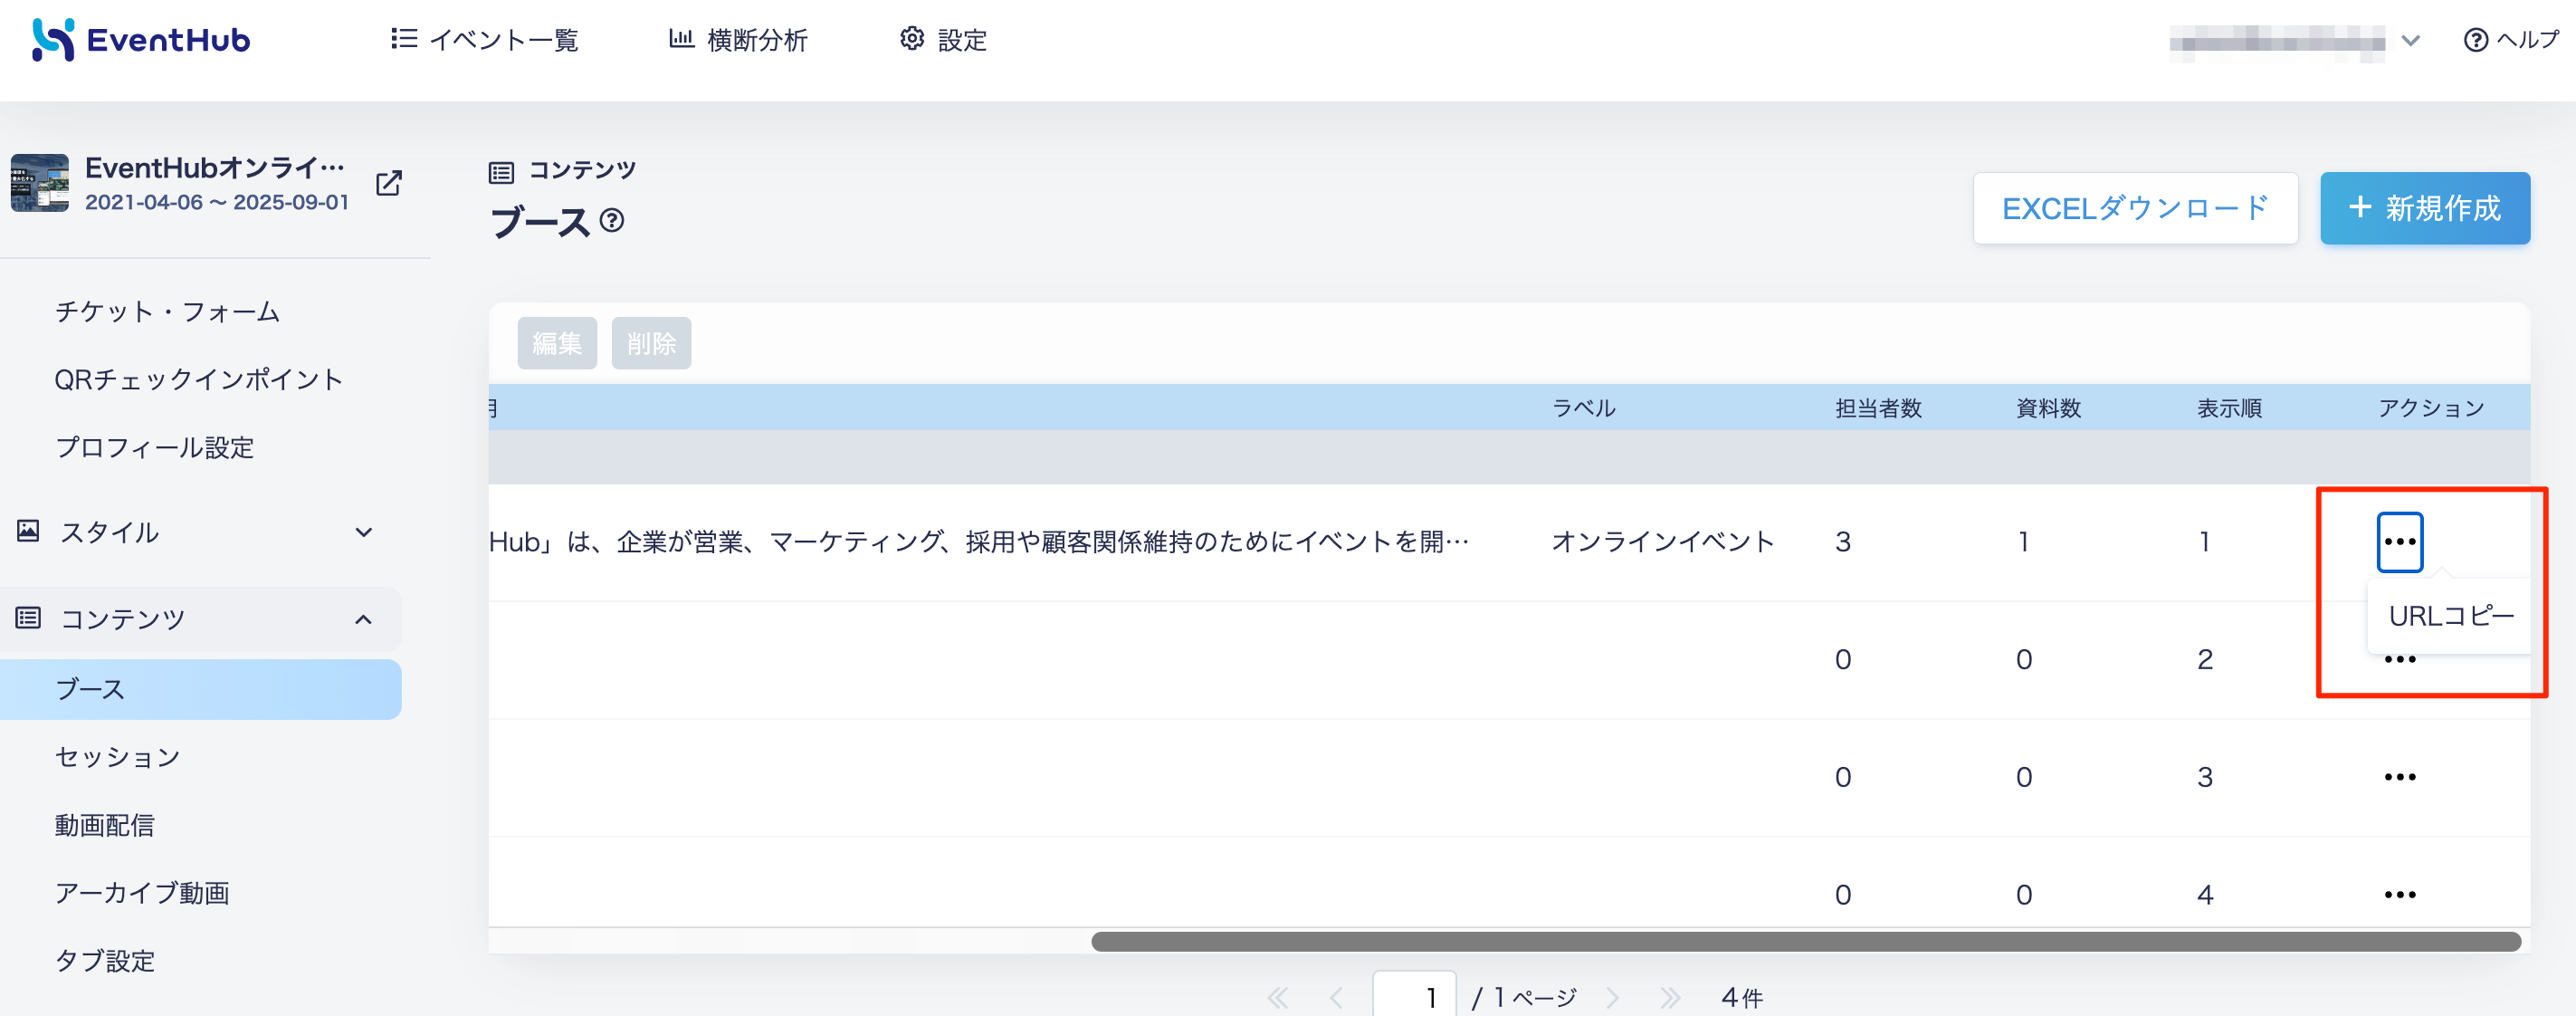The height and width of the screenshot is (1016, 2576).
Task: Select URLコピー menu item
Action: pos(2450,616)
